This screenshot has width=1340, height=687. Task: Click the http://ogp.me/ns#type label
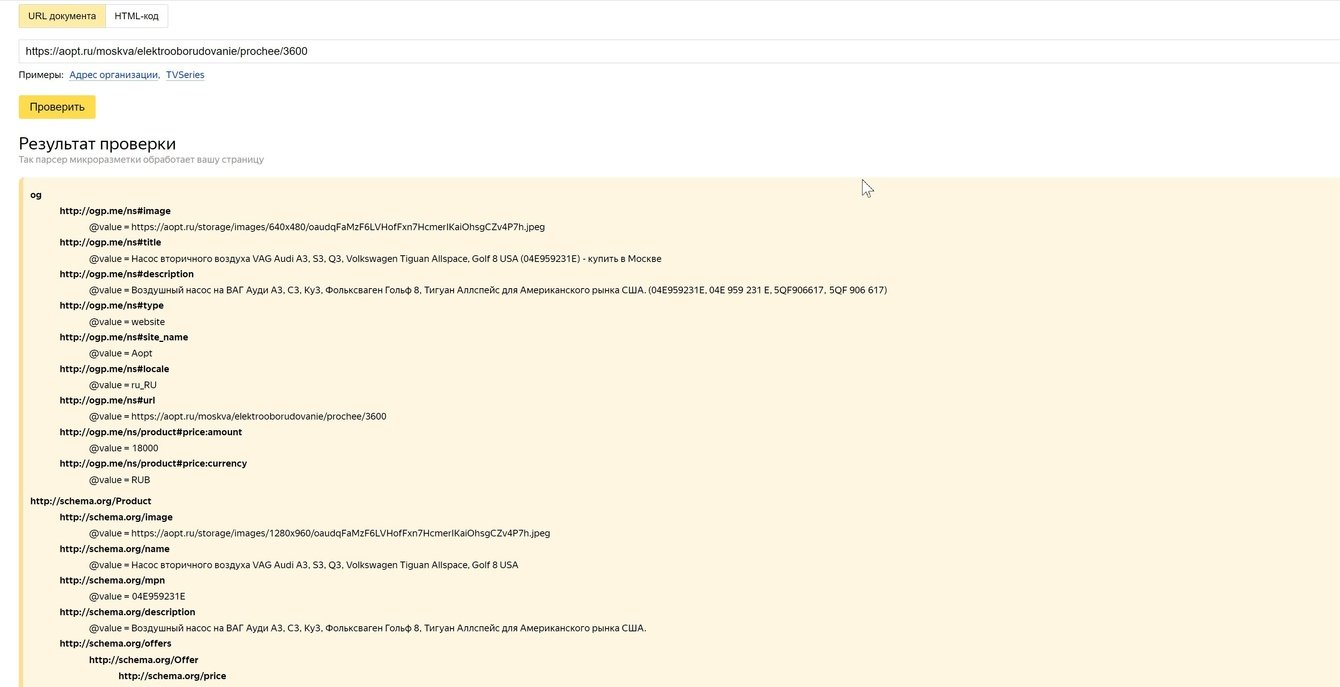pyautogui.click(x=112, y=305)
